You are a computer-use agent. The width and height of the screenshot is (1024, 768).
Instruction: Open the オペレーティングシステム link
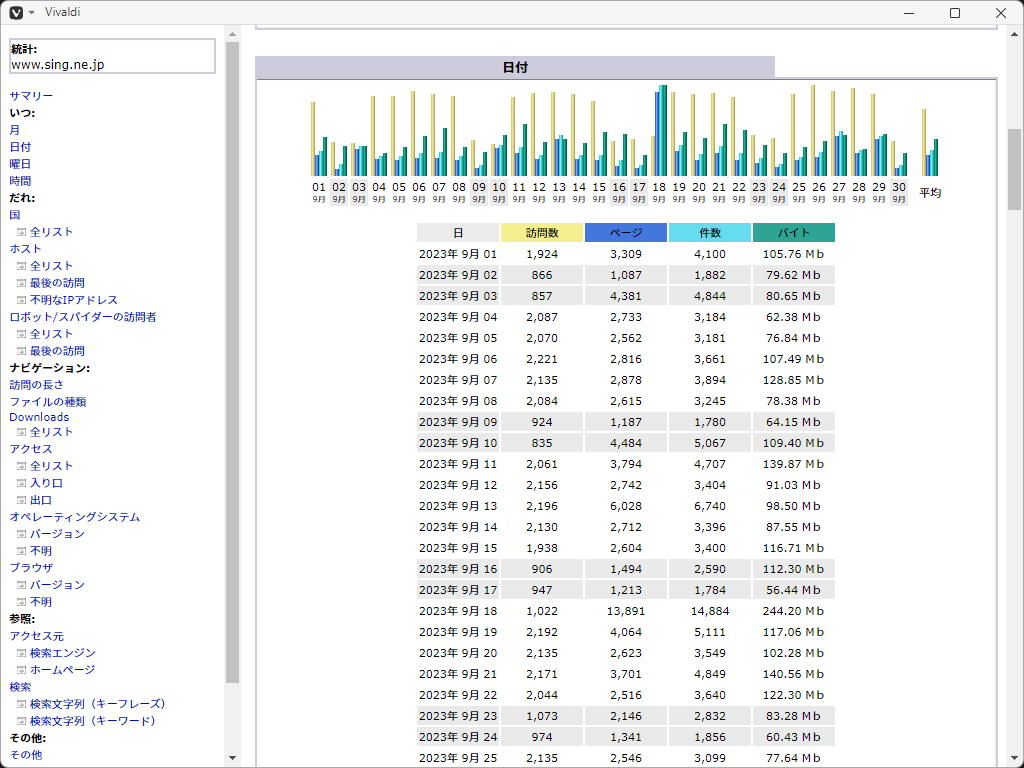75,517
